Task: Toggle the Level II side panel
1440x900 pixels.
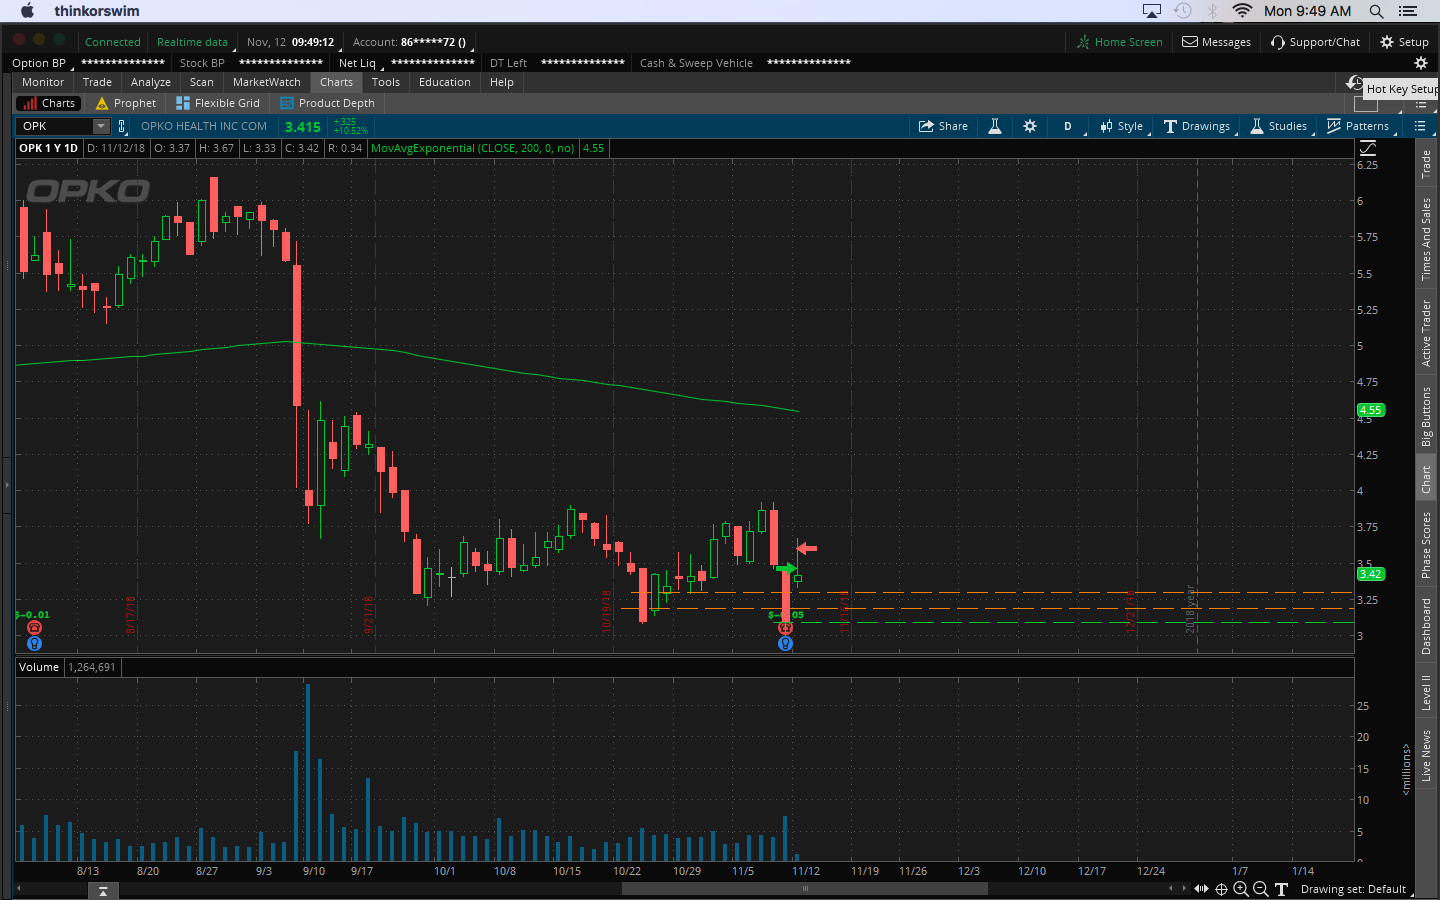Action: [x=1426, y=692]
